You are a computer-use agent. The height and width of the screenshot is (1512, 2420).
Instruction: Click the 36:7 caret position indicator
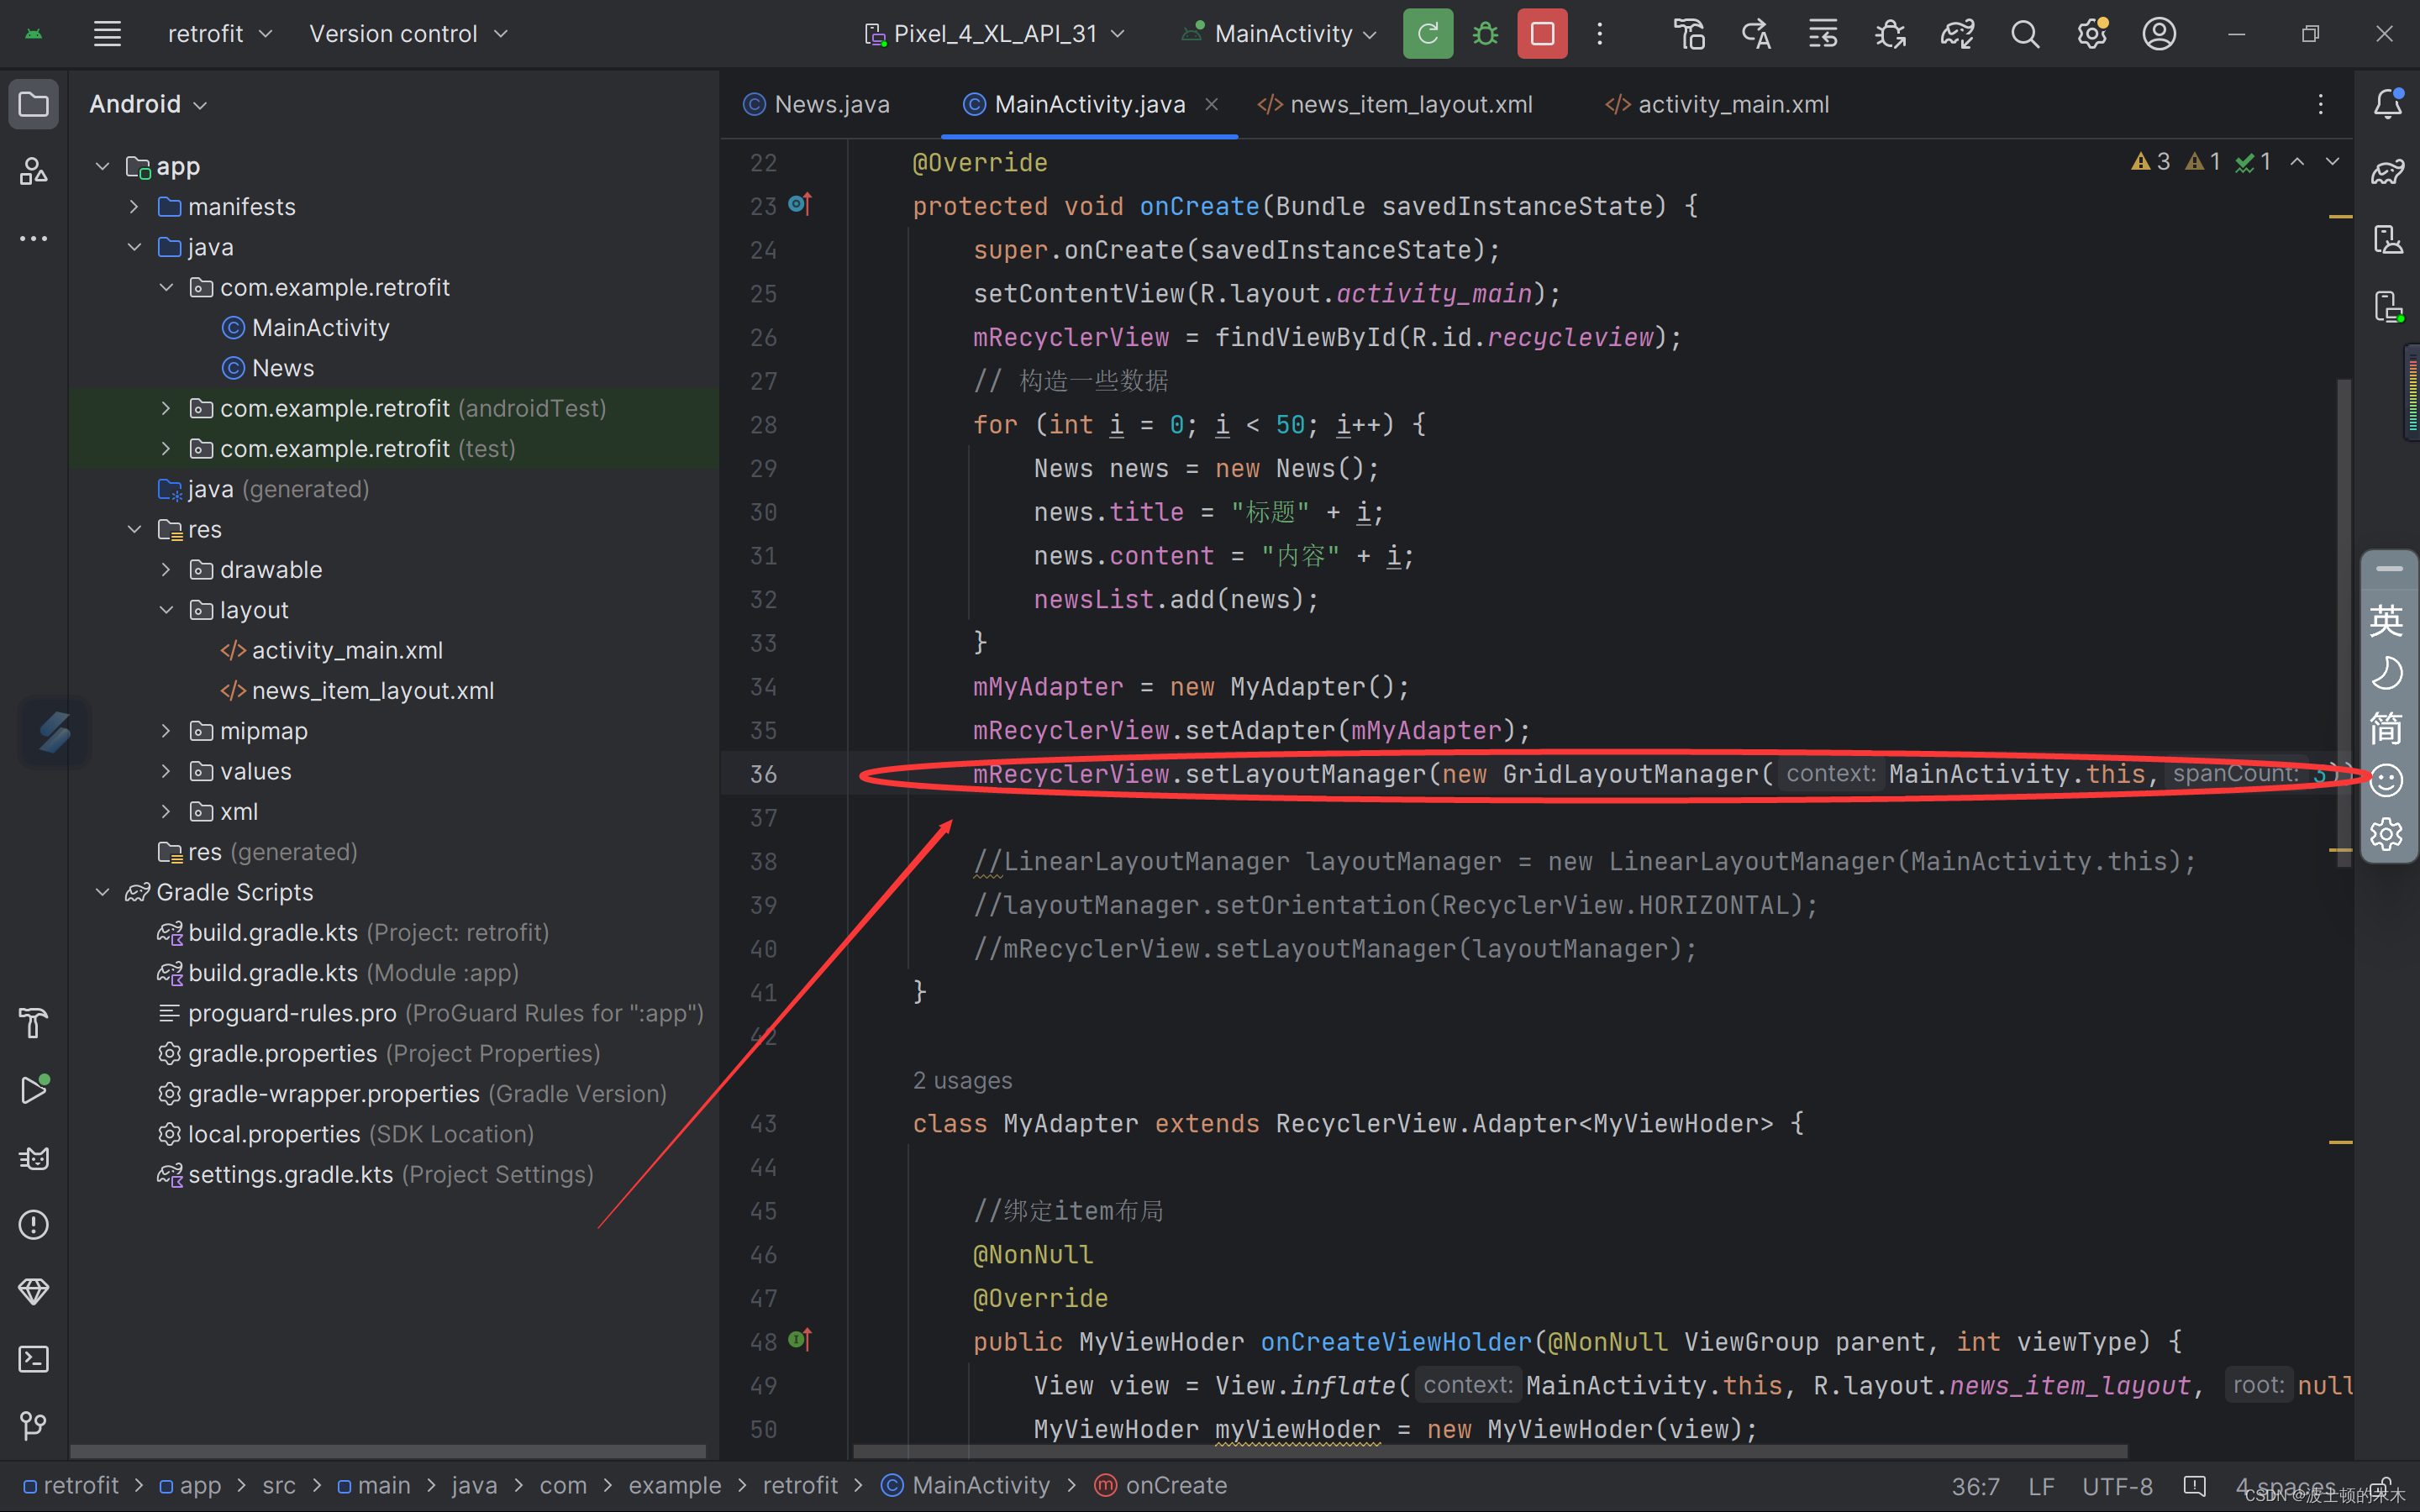click(x=1975, y=1487)
